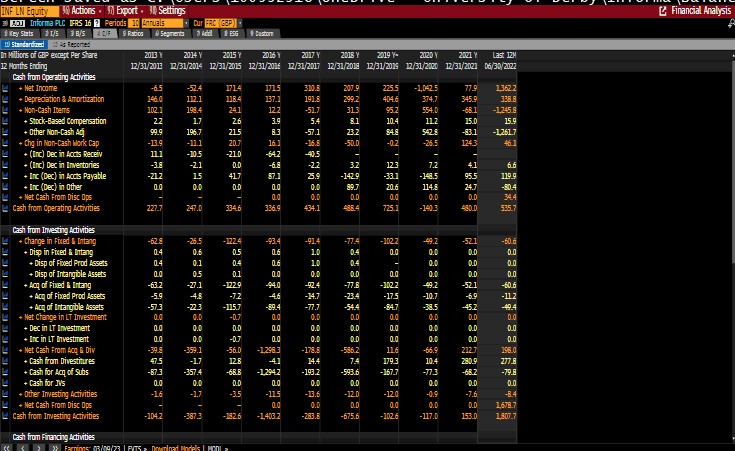Open the Annuals periodicity dropdown

tap(165, 23)
